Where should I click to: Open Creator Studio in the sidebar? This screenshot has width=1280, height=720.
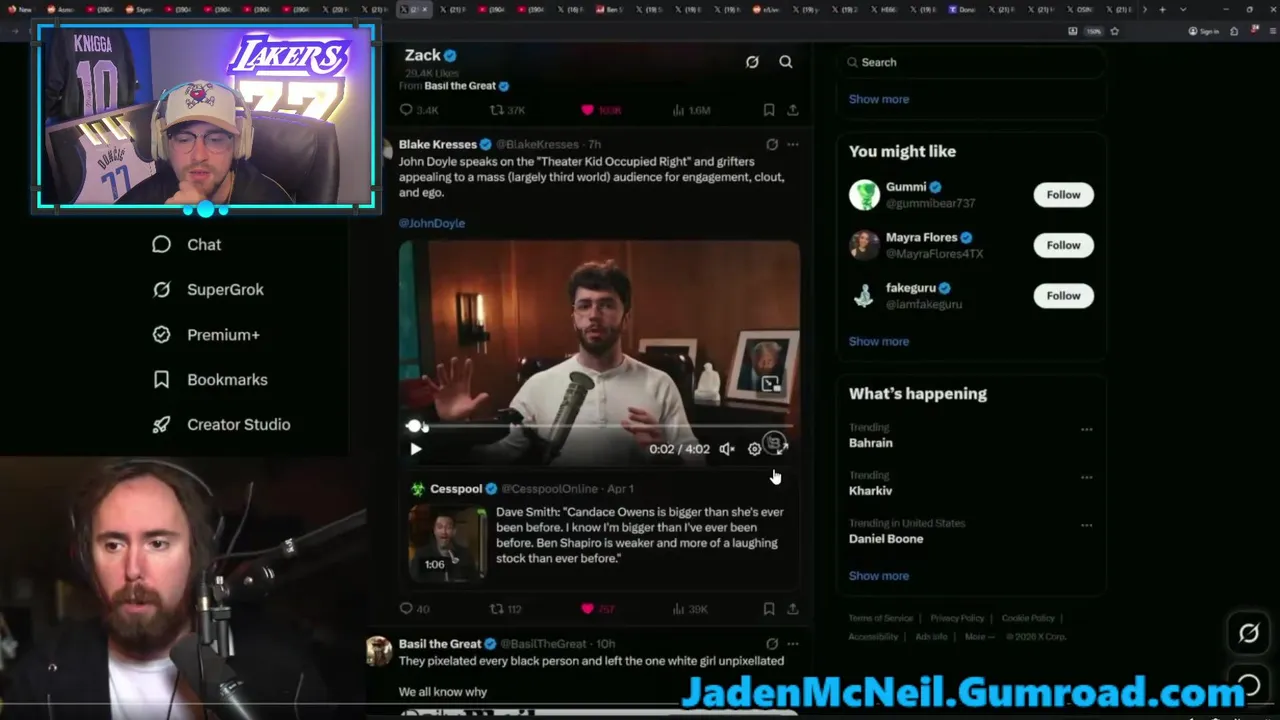[221, 425]
